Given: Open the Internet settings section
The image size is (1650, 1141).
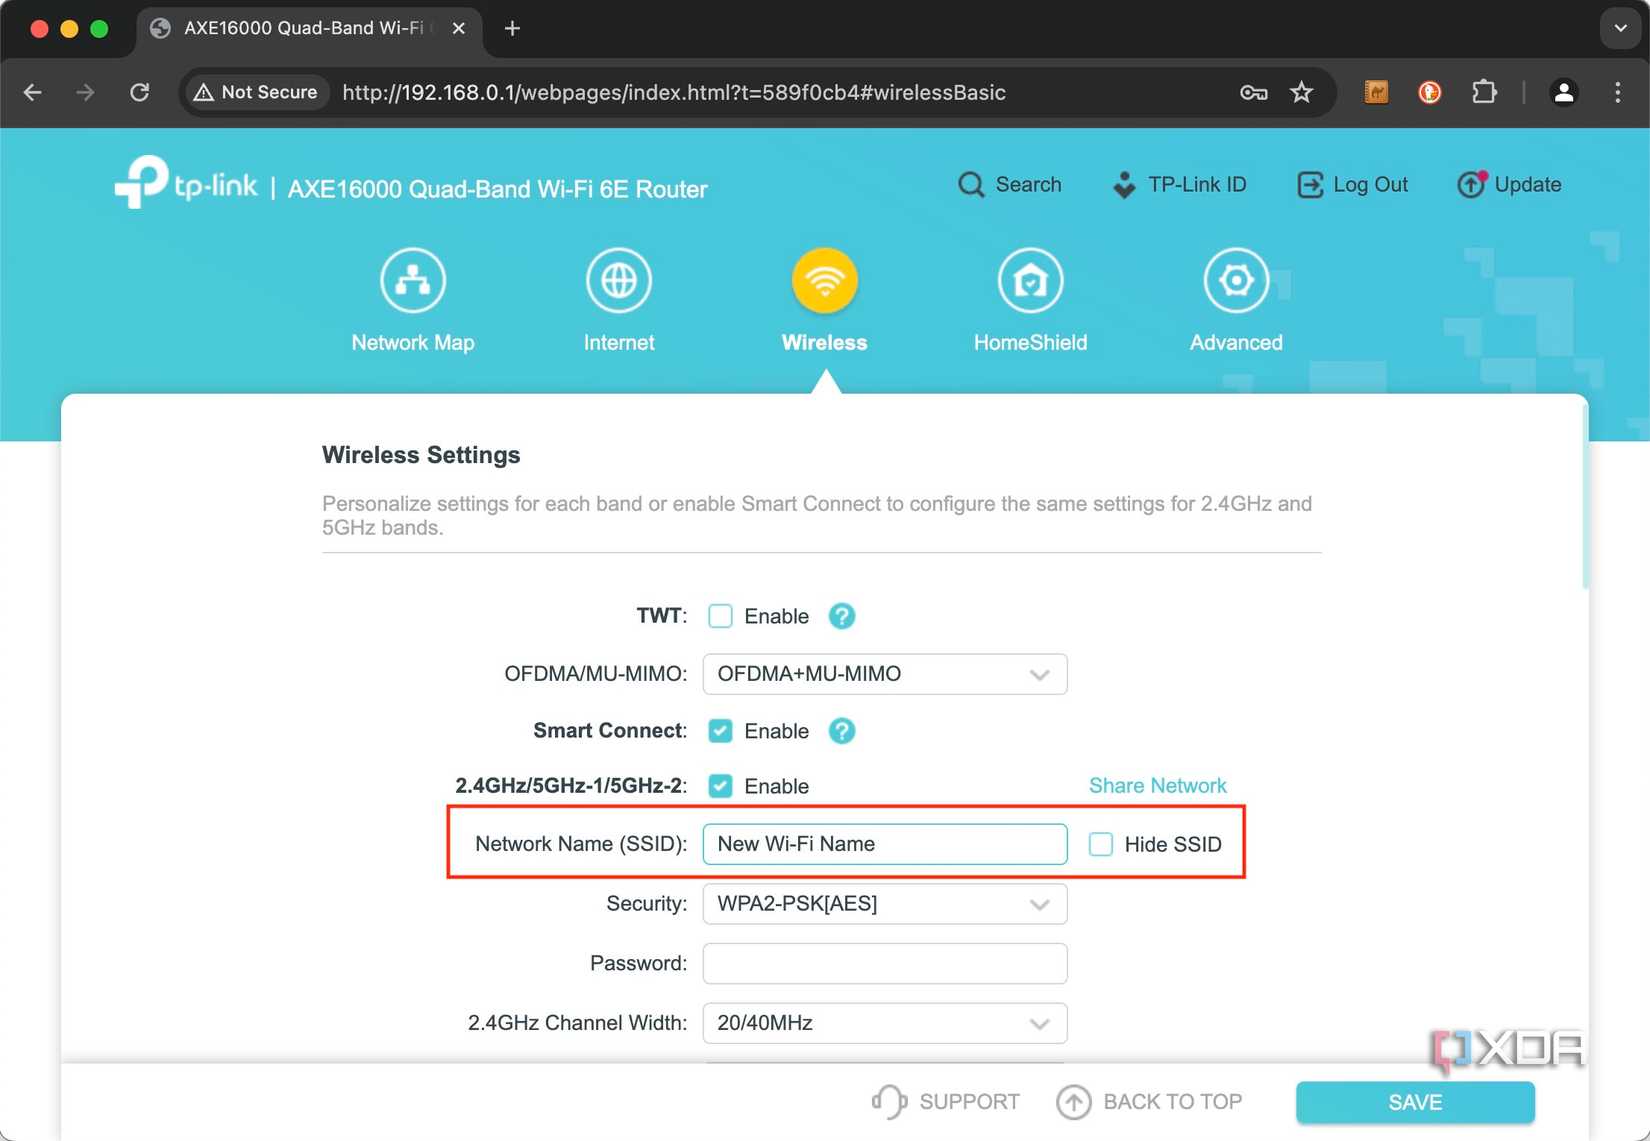Looking at the screenshot, I should coord(618,298).
